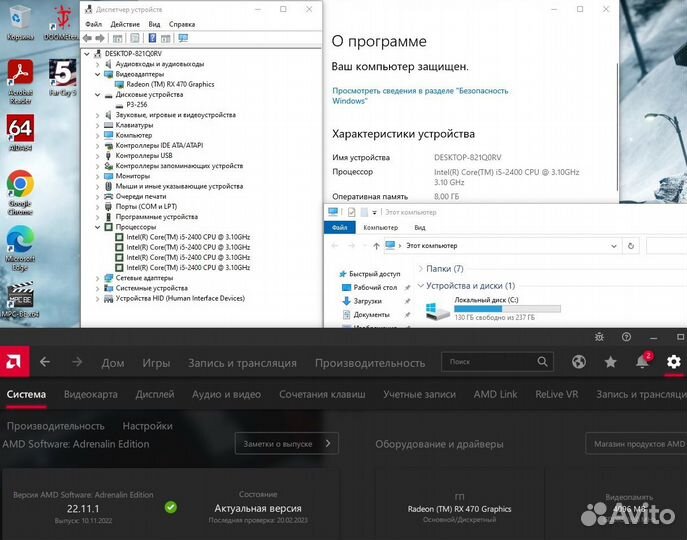
Task: Switch to Дисплей tab in AMD settings
Action: [x=155, y=394]
